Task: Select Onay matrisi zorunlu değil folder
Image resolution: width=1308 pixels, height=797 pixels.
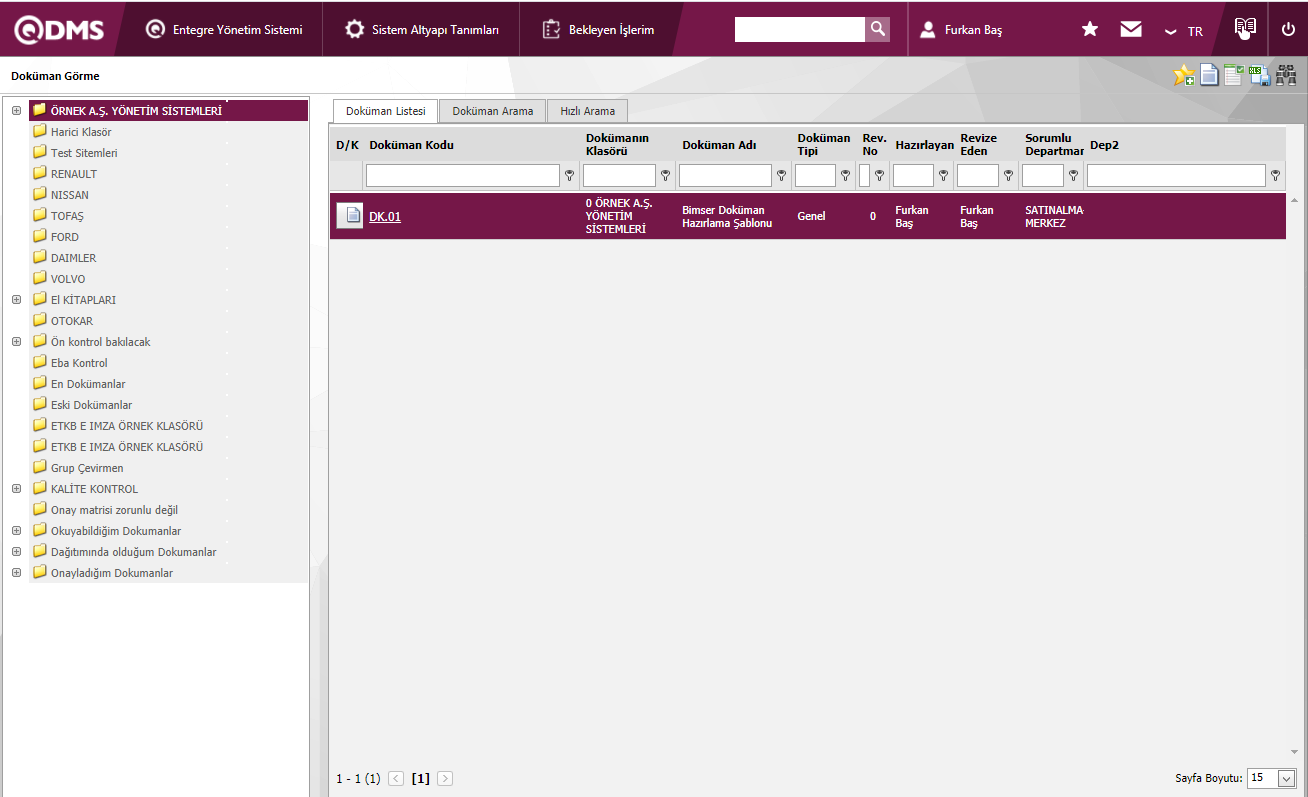Action: pos(114,510)
